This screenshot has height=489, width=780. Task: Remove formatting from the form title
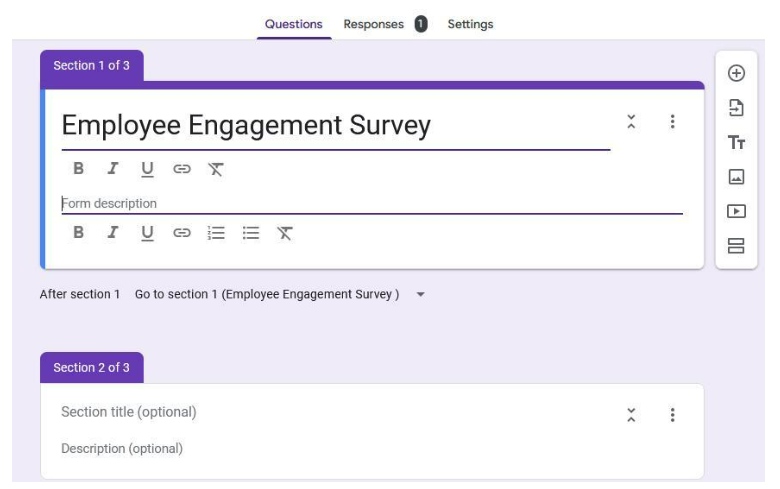pyautogui.click(x=215, y=169)
